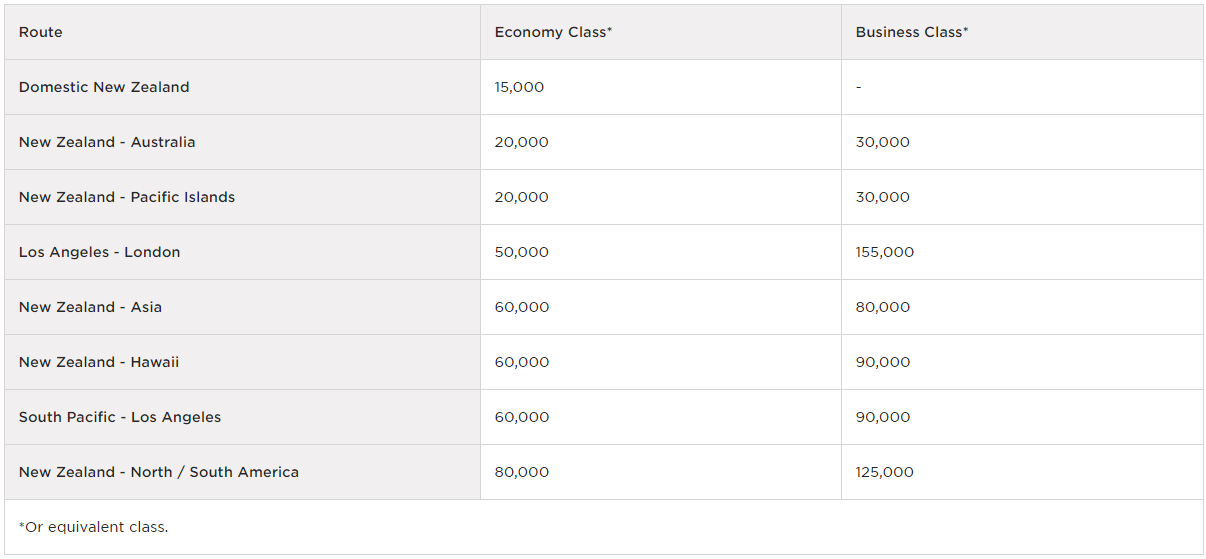Click the 90,000 business value for Hawaii

pos(883,362)
